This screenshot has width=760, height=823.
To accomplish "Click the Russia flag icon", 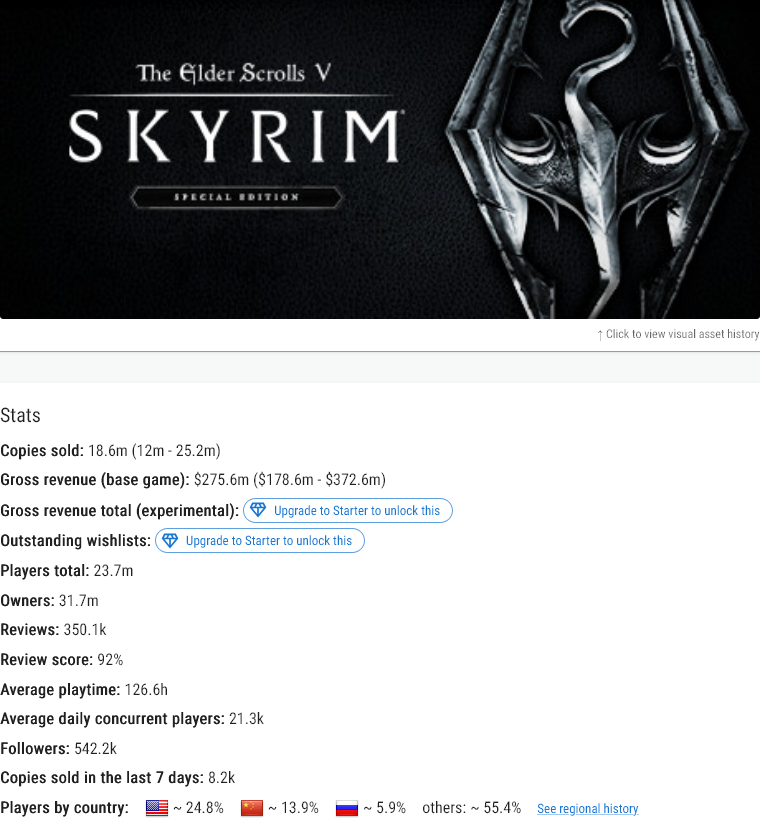I will (347, 808).
